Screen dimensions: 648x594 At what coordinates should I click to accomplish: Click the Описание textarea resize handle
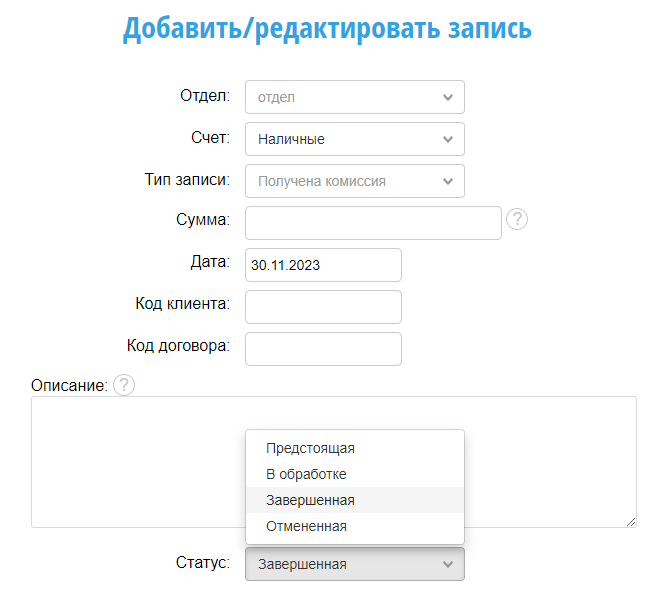(631, 521)
